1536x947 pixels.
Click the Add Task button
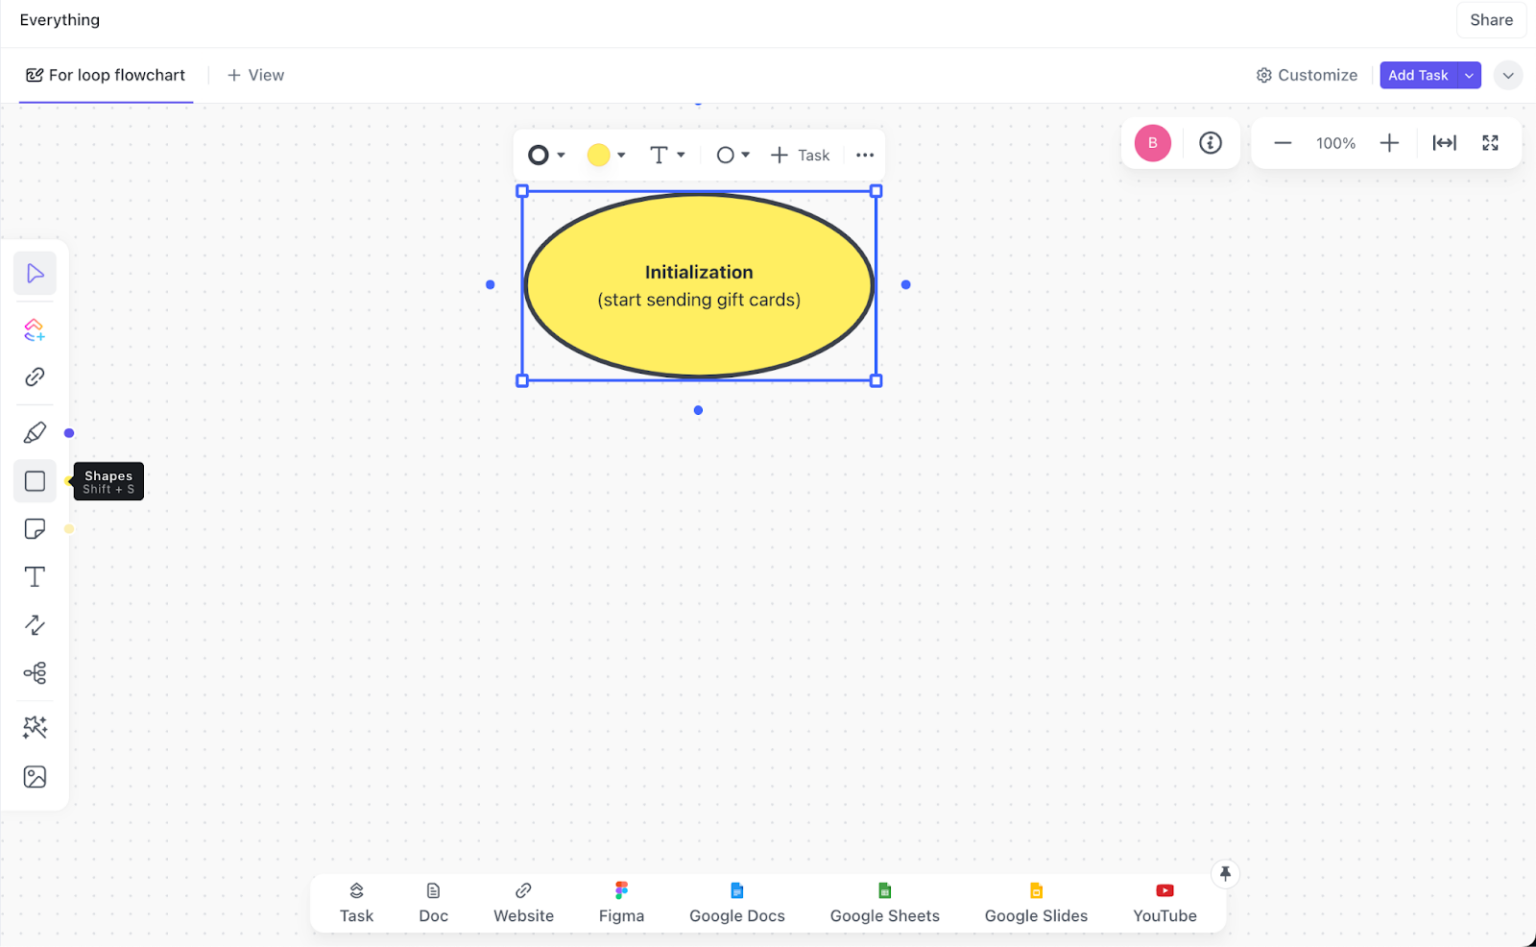(x=1418, y=75)
